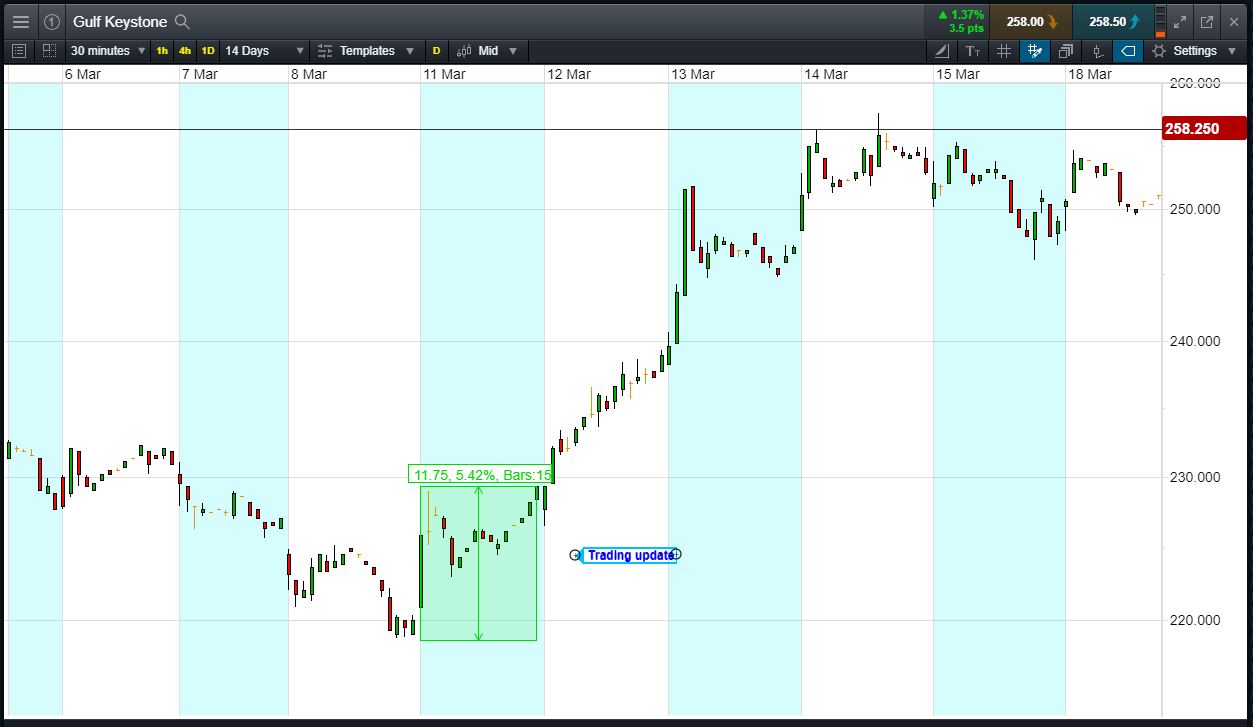Screen dimensions: 1253x727
Task: Click the 258.00 sell price button
Action: pyautogui.click(x=1031, y=21)
